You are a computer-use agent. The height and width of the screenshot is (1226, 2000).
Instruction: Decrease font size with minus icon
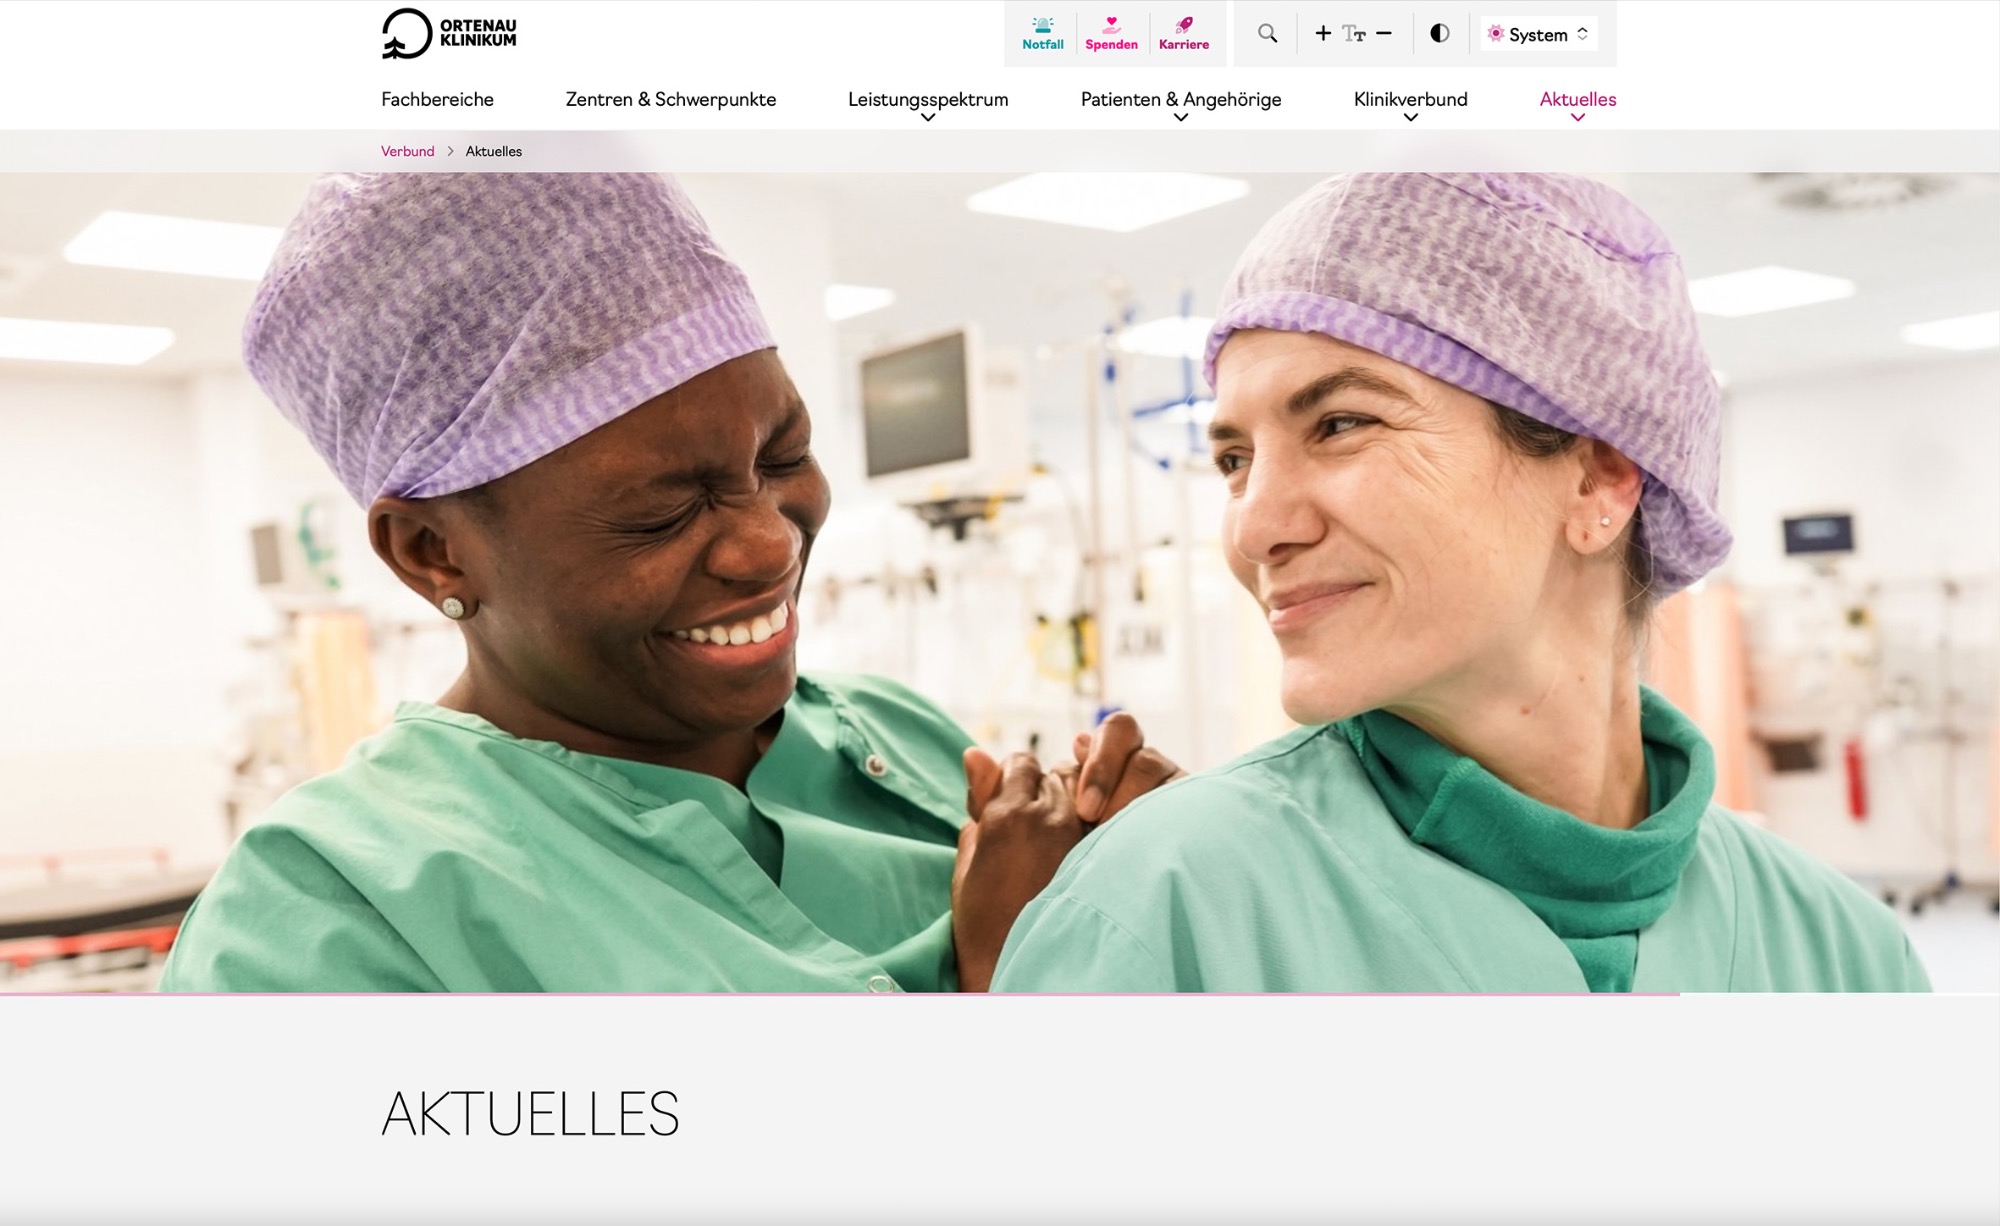coord(1384,33)
